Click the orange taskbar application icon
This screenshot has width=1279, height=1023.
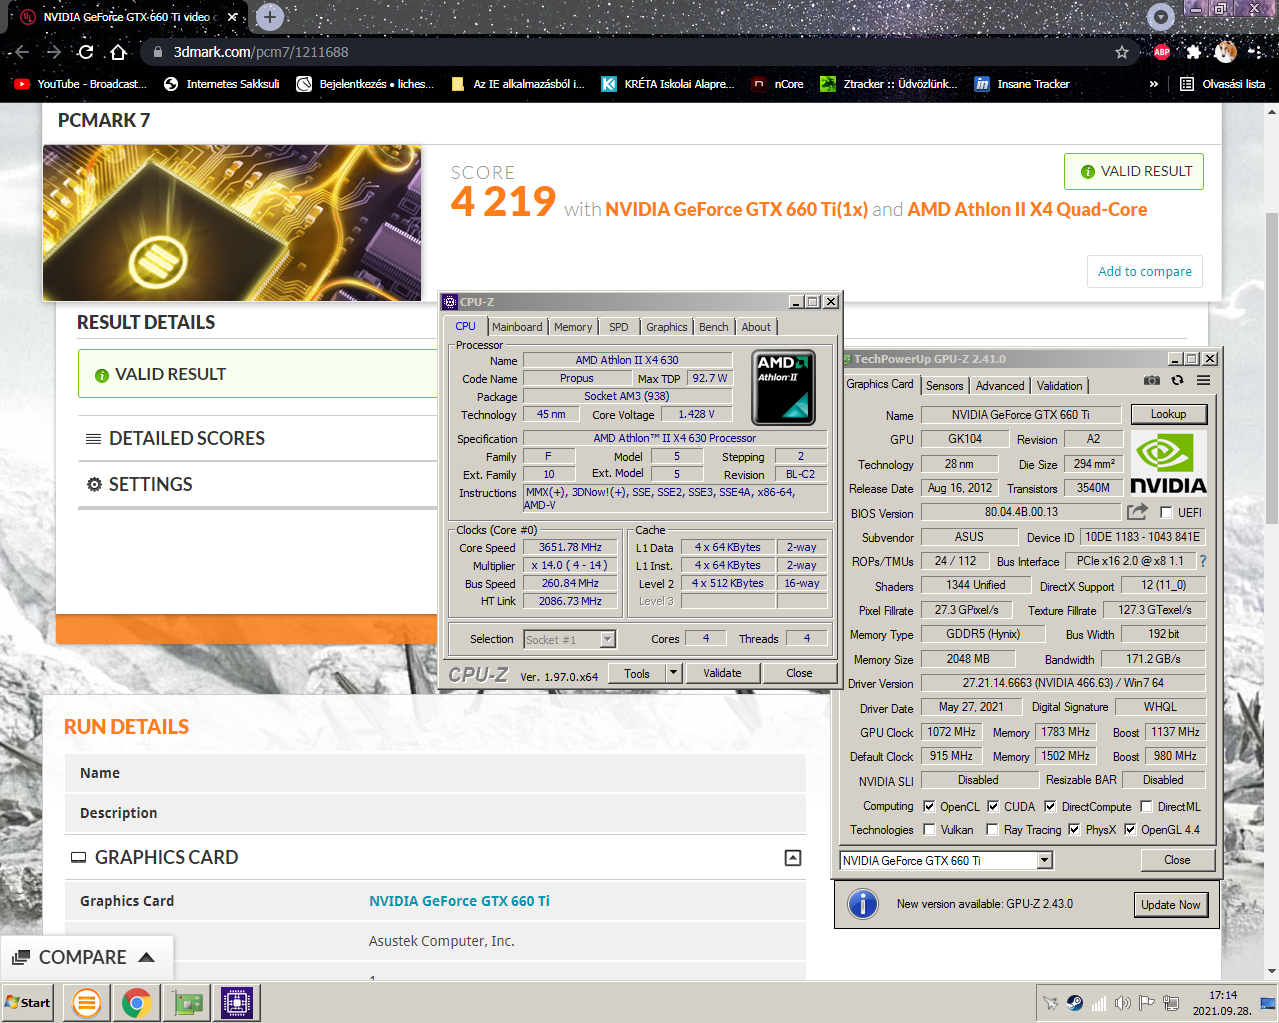pos(86,1003)
